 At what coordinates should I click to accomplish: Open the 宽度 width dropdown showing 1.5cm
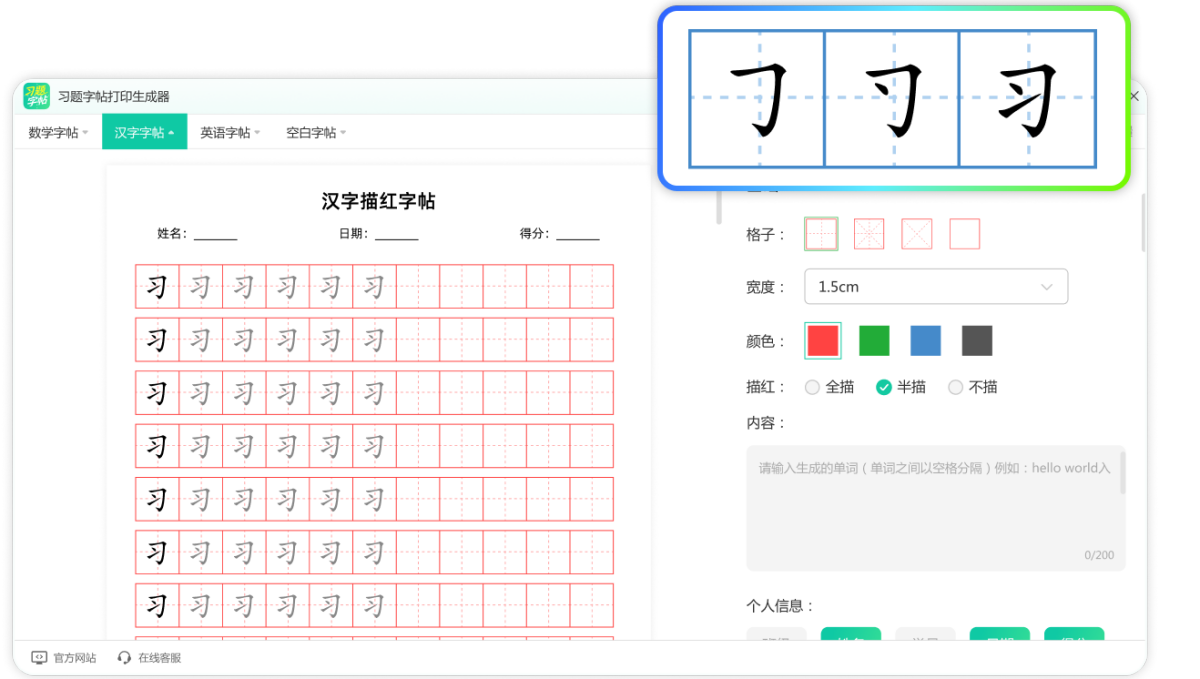point(936,286)
